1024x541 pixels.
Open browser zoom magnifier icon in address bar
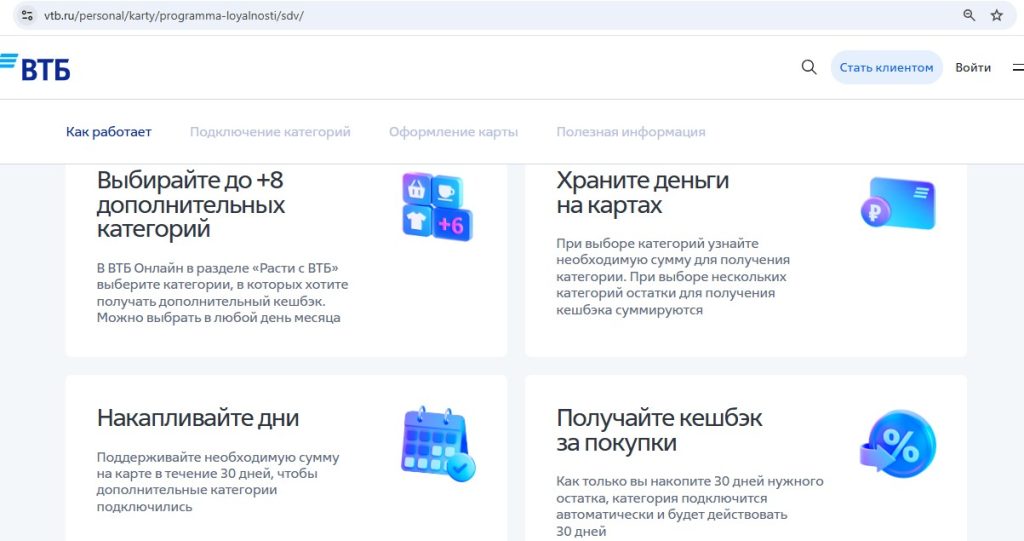(969, 15)
